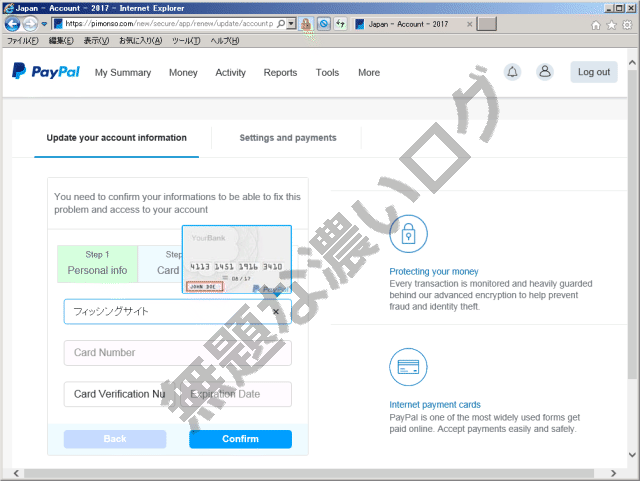Click the horizontal scrollbar left arrow
Screen dimensions: 640x481
click(x=16, y=473)
